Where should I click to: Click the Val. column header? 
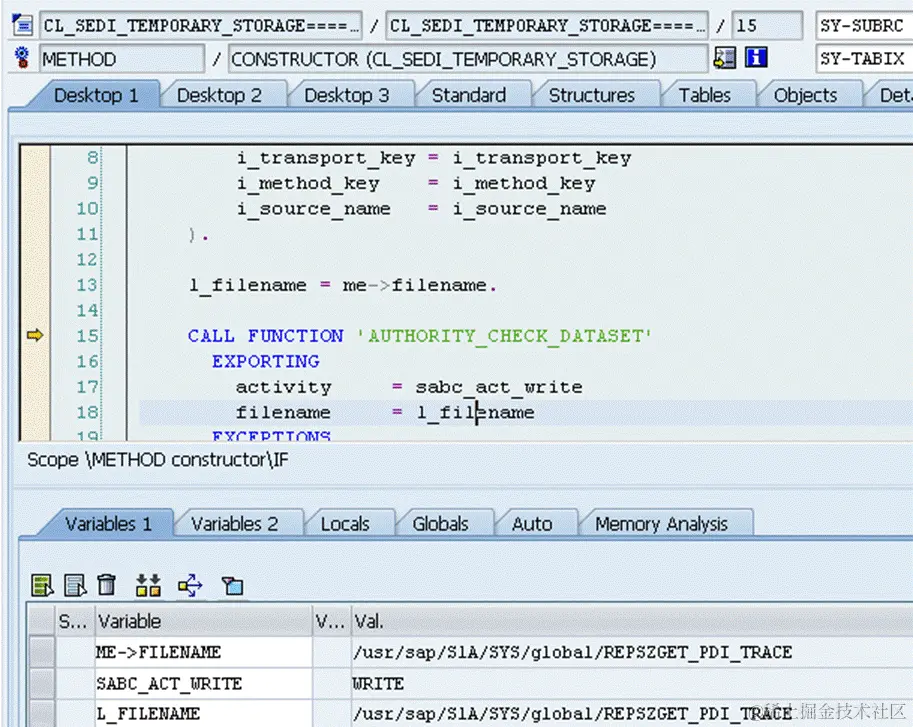coord(632,621)
